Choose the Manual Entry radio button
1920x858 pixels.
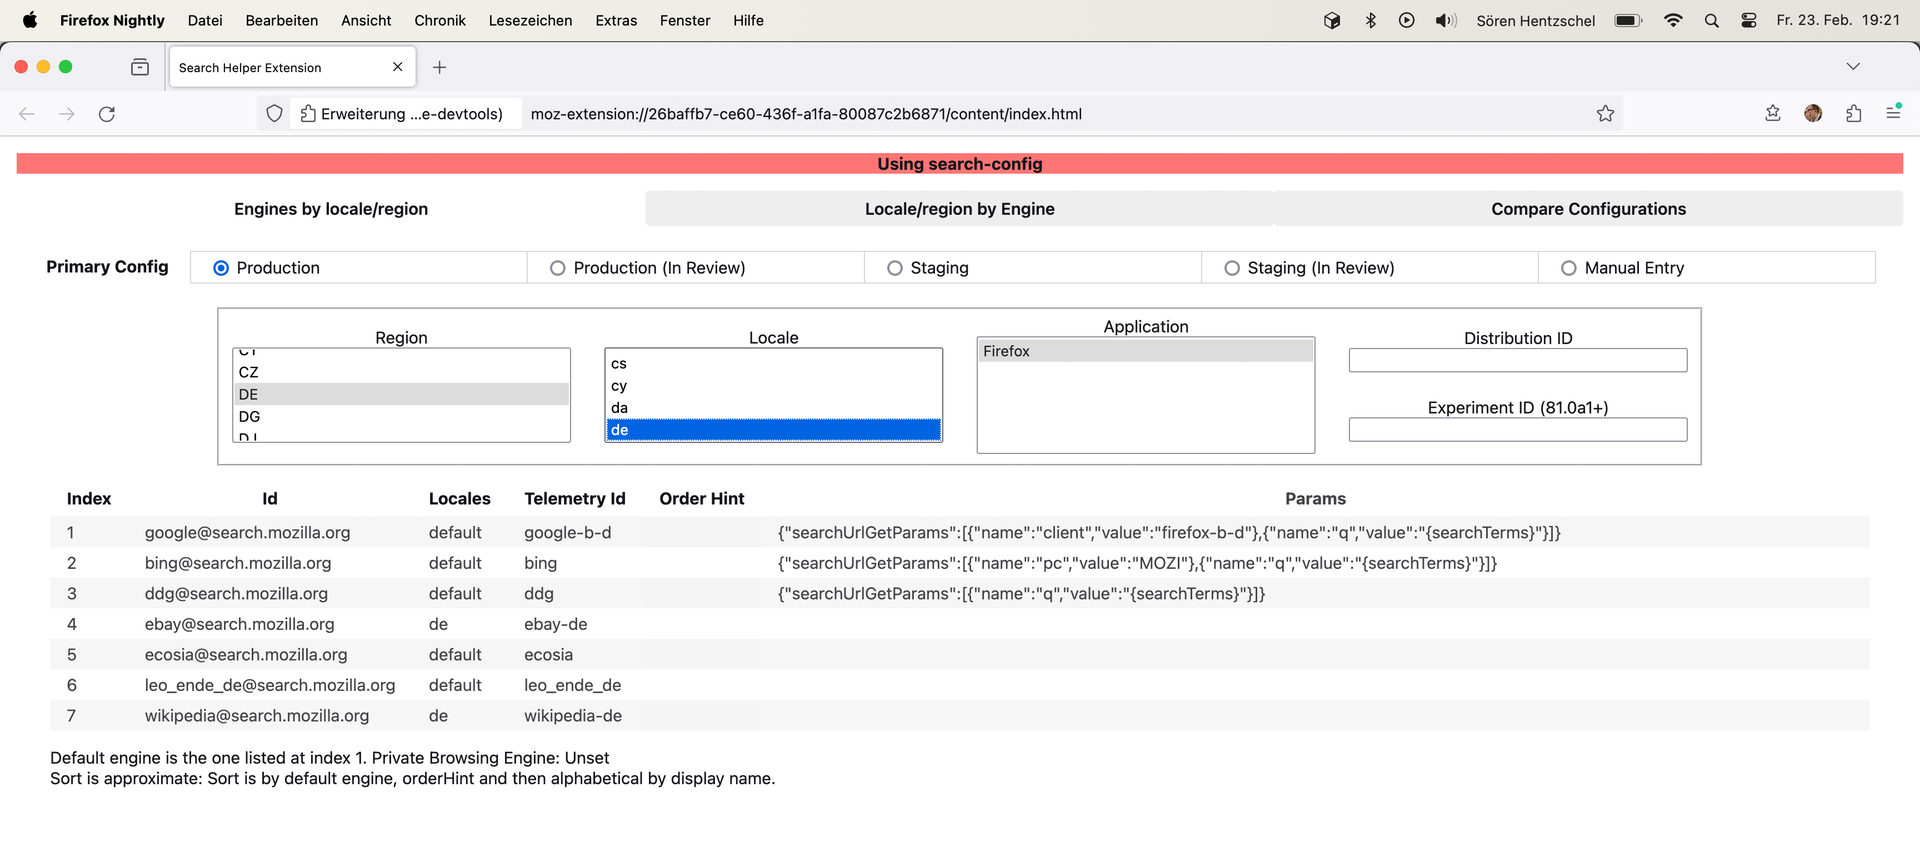(1569, 268)
